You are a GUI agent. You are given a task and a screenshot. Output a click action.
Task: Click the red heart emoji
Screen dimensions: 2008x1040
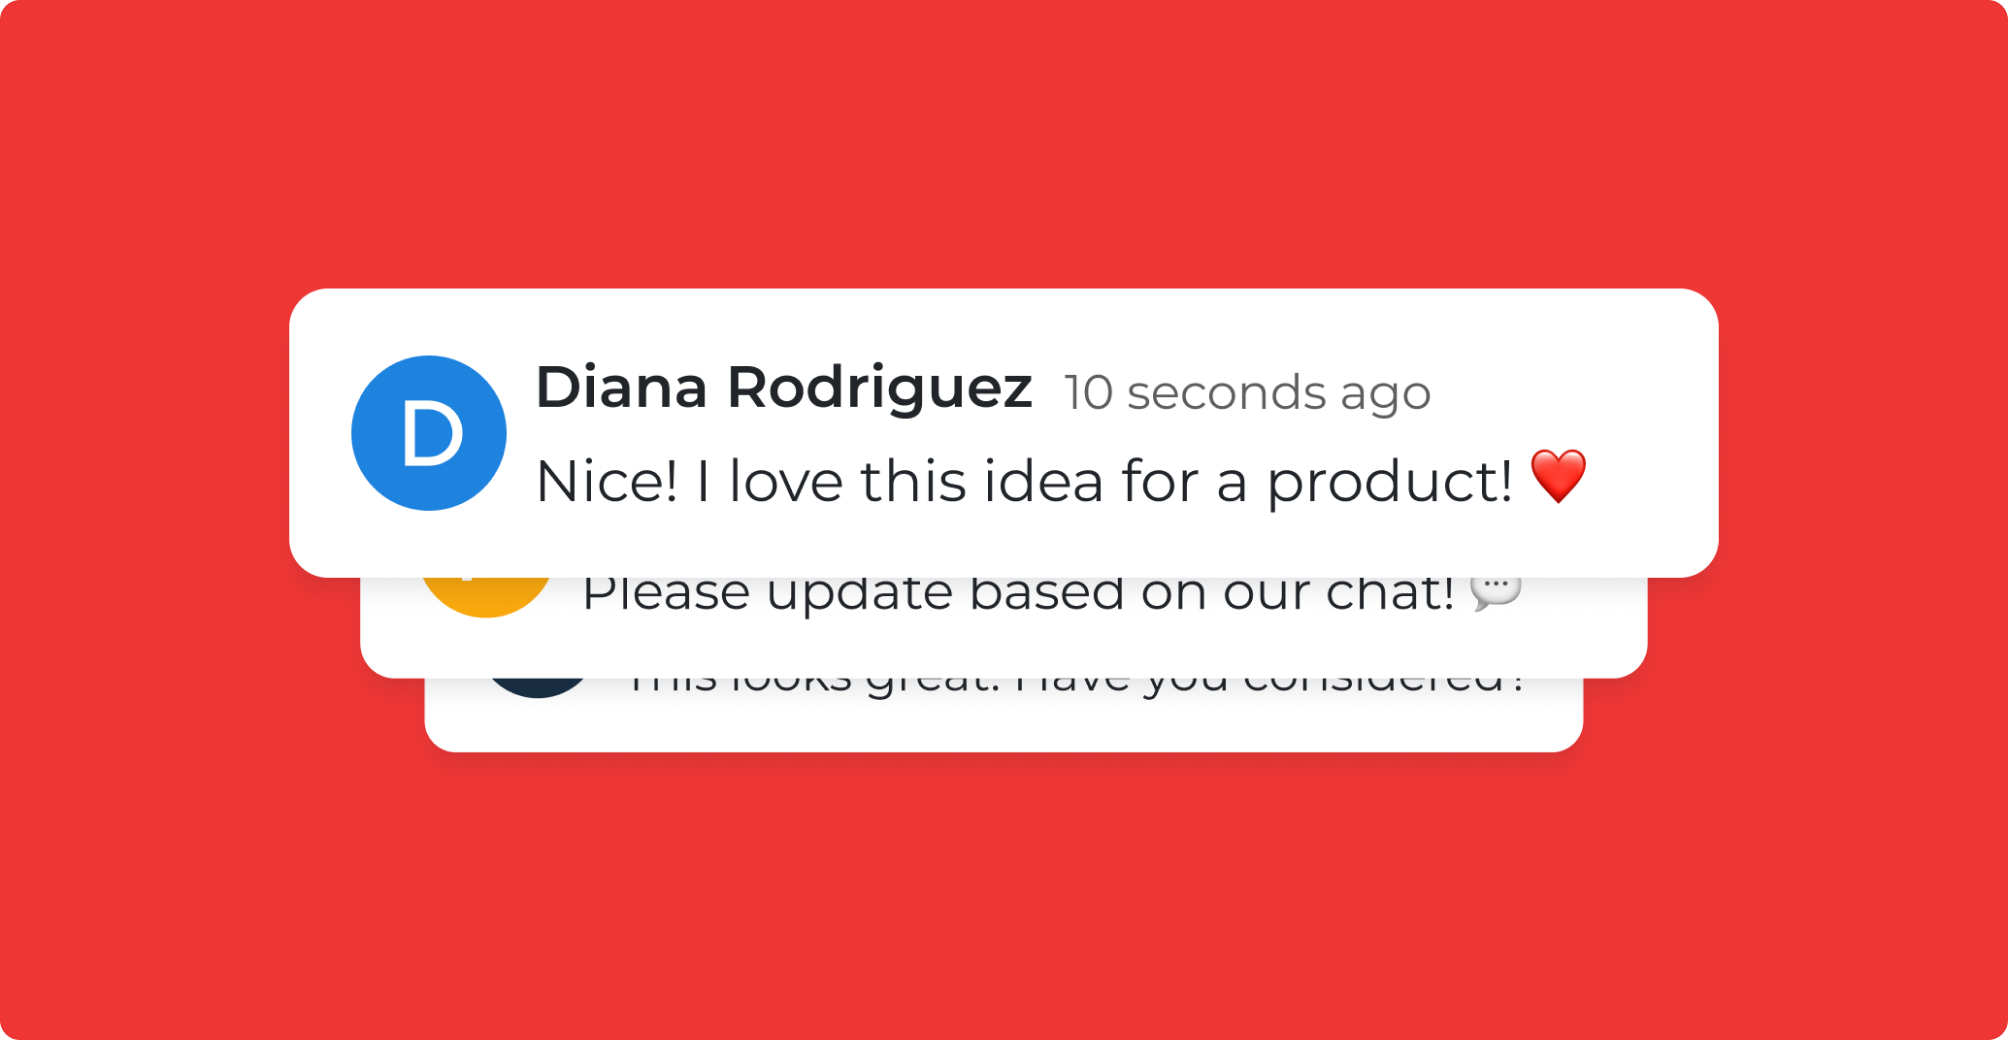[x=1558, y=476]
